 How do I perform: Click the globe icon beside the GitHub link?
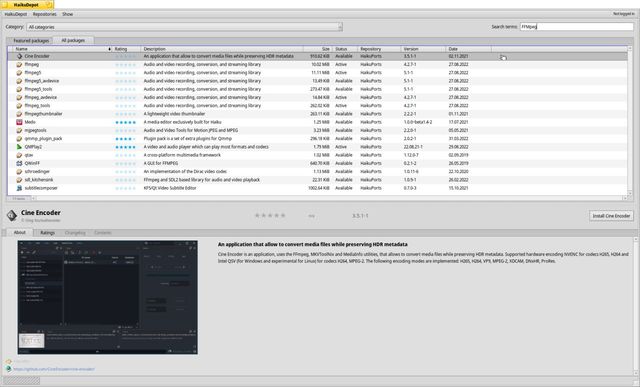9,369
